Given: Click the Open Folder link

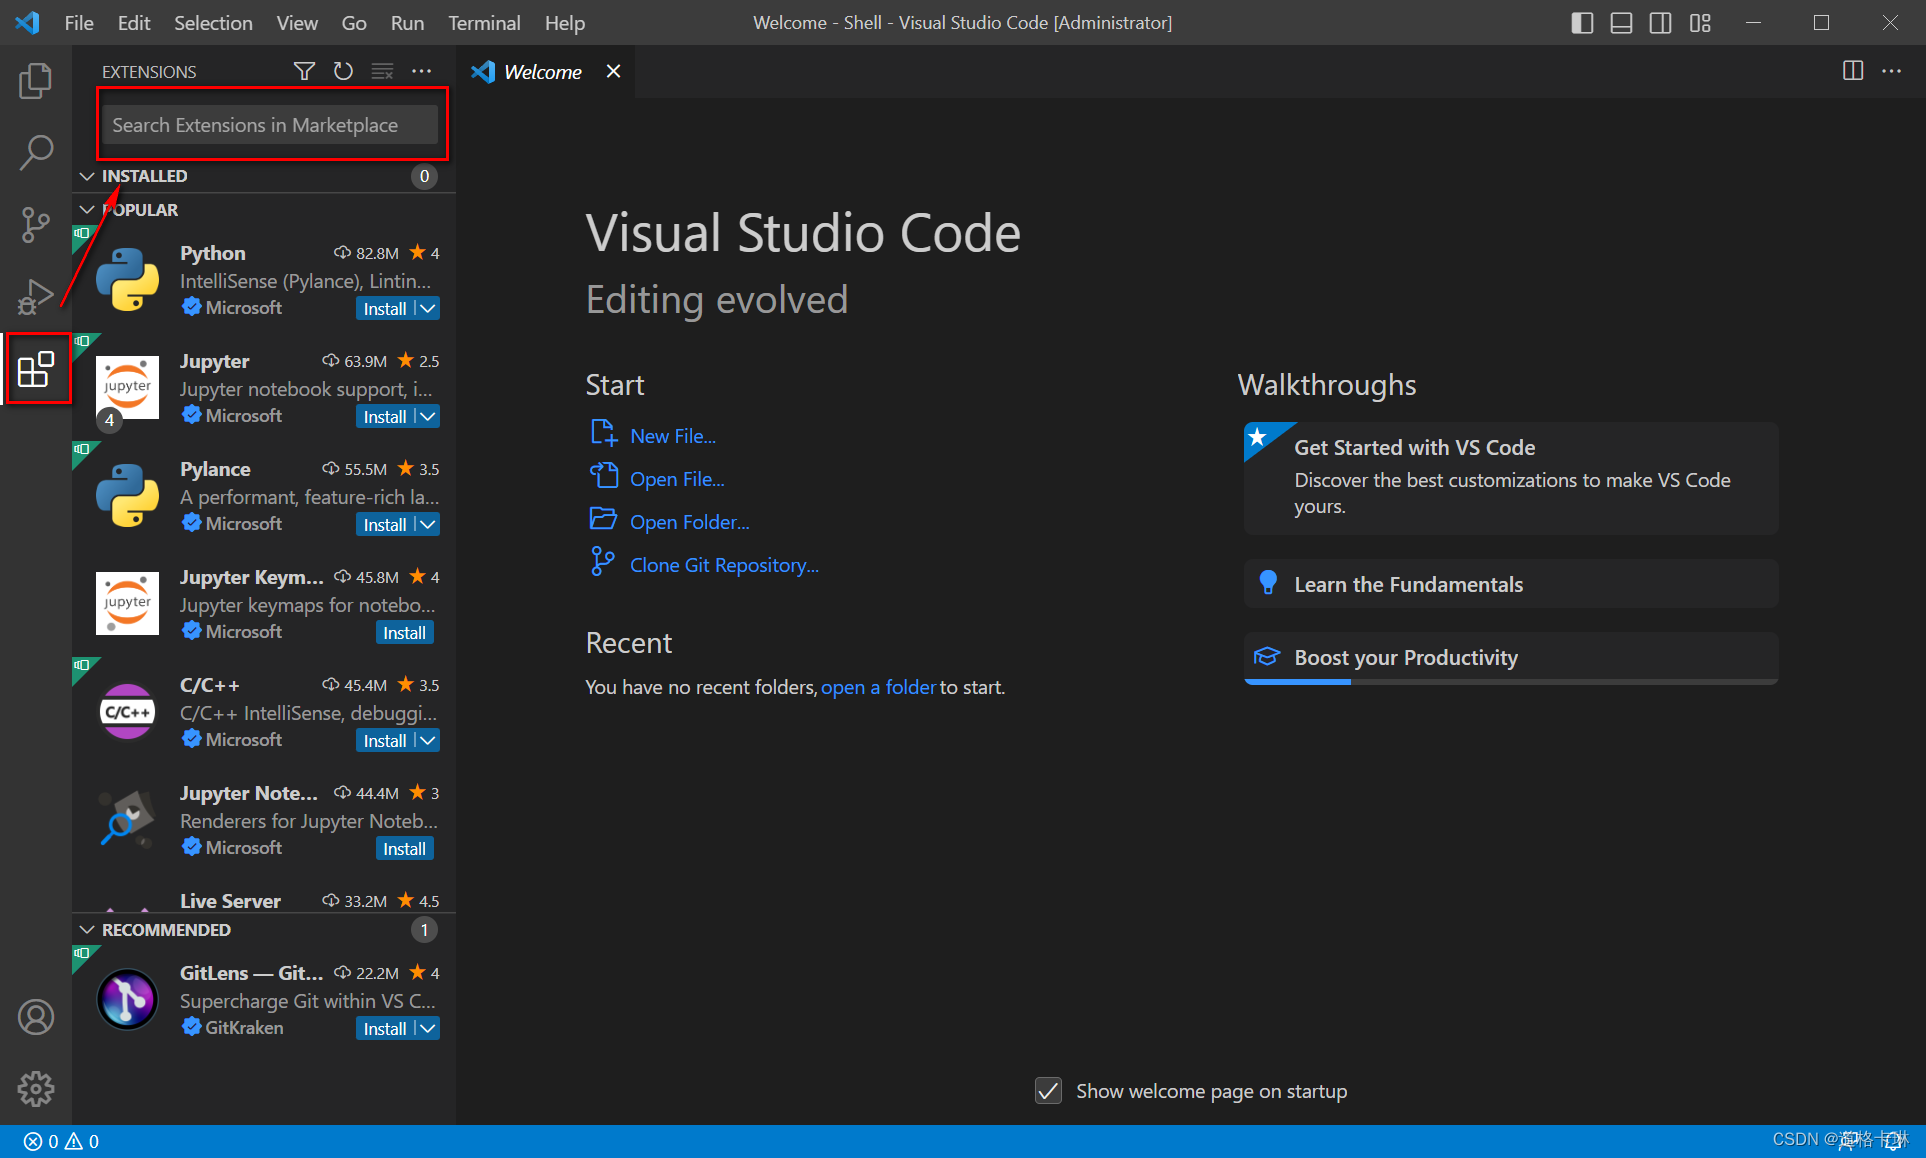Looking at the screenshot, I should click(x=690, y=522).
